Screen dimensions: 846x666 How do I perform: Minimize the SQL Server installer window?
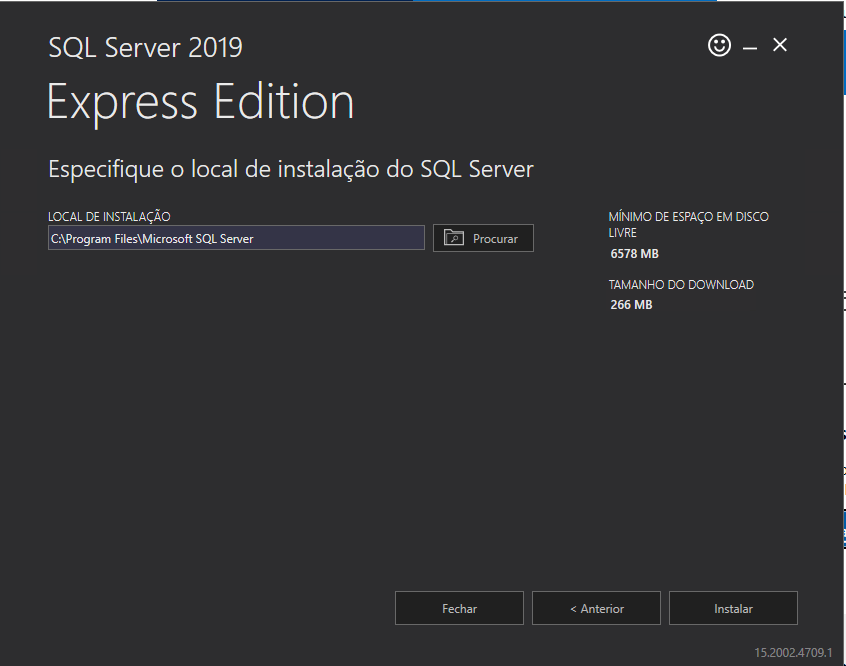pos(749,47)
